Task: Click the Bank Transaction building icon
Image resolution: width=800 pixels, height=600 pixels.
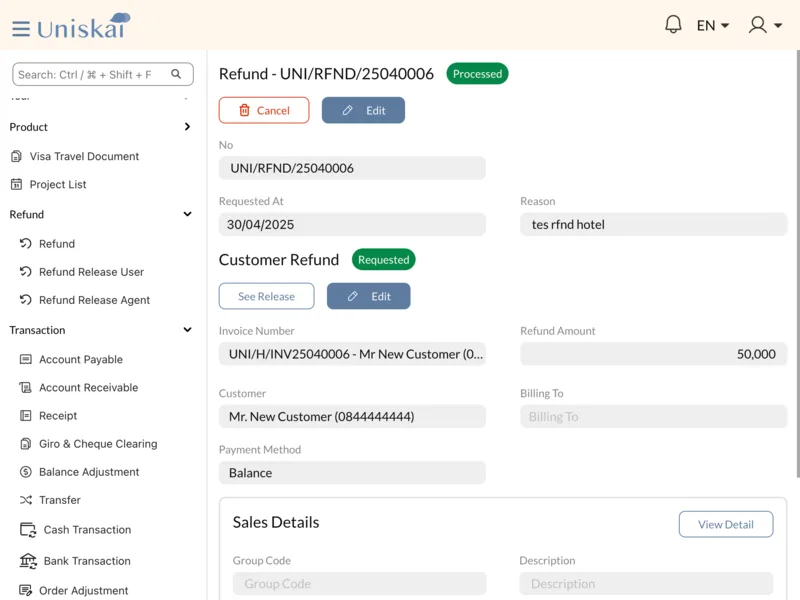Action: [x=28, y=561]
